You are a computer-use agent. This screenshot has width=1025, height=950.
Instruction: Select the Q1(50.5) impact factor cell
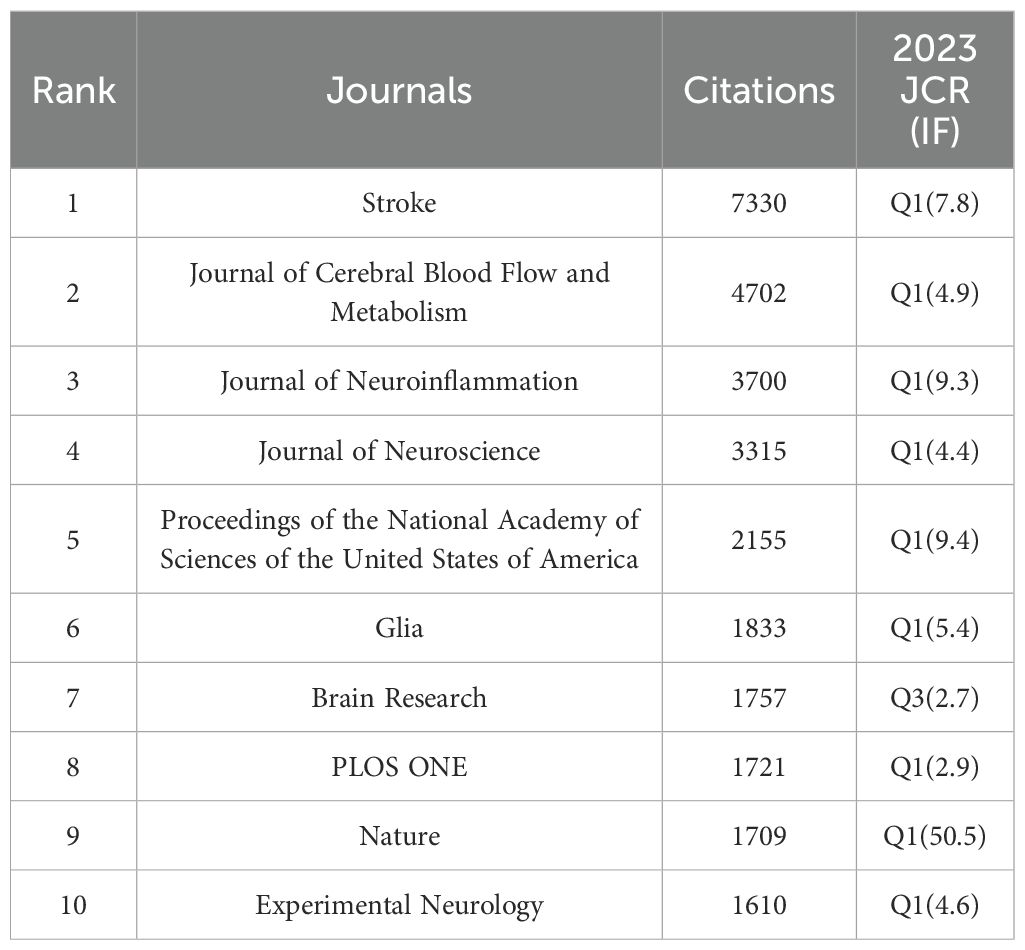(934, 836)
